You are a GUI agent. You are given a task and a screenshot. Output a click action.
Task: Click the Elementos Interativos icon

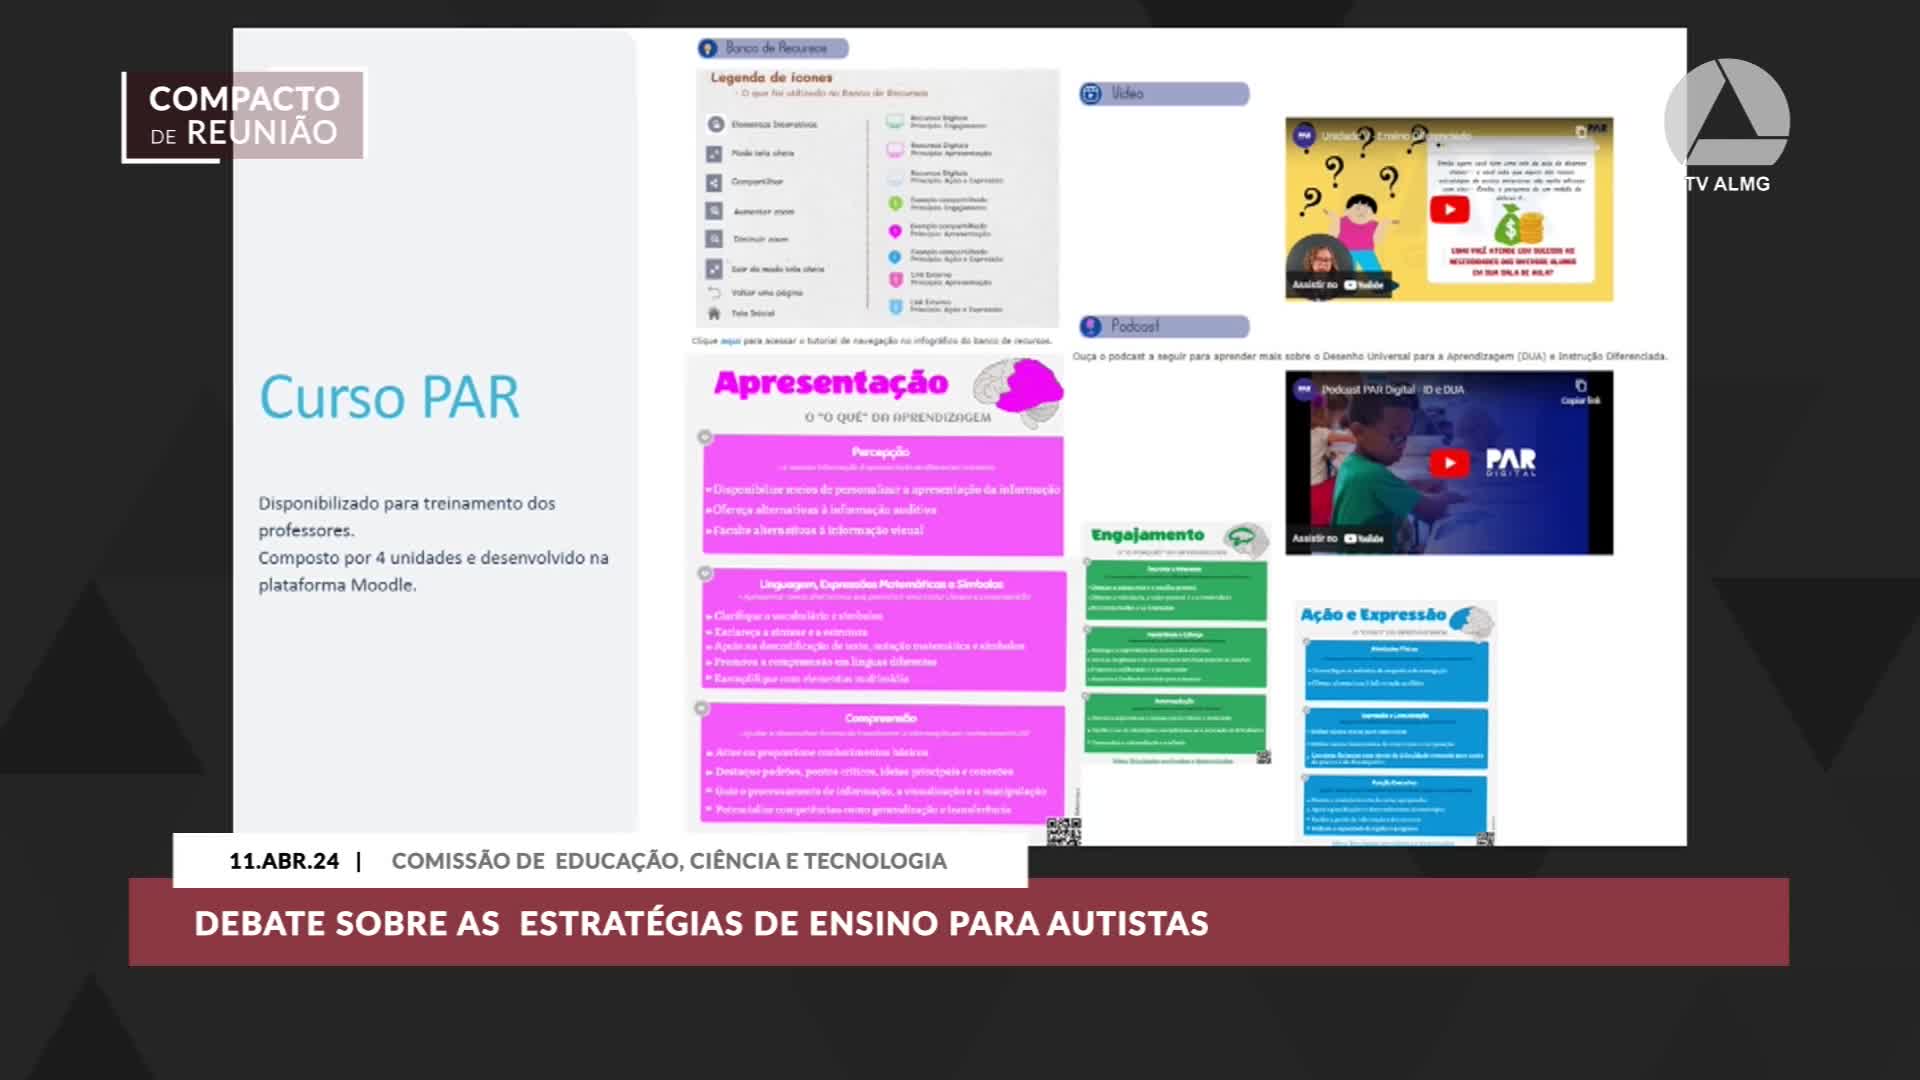click(715, 124)
